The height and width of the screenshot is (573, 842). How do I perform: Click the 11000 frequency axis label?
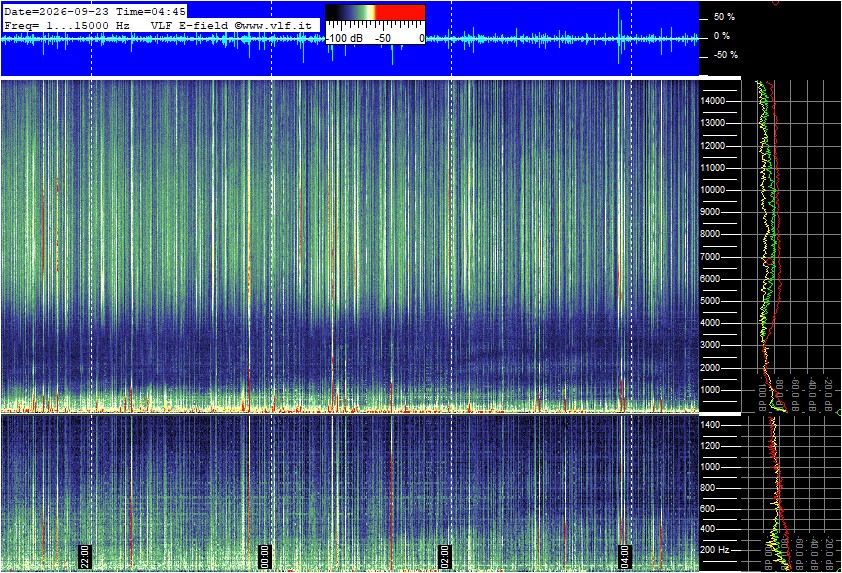click(x=713, y=168)
